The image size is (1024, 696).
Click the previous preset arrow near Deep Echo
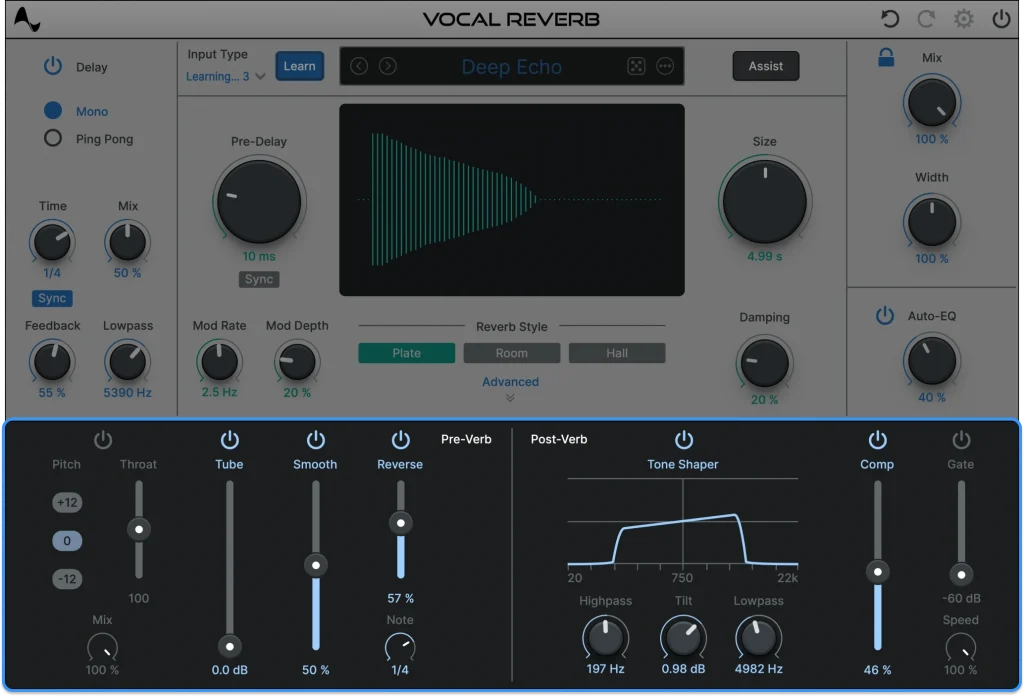(x=358, y=66)
